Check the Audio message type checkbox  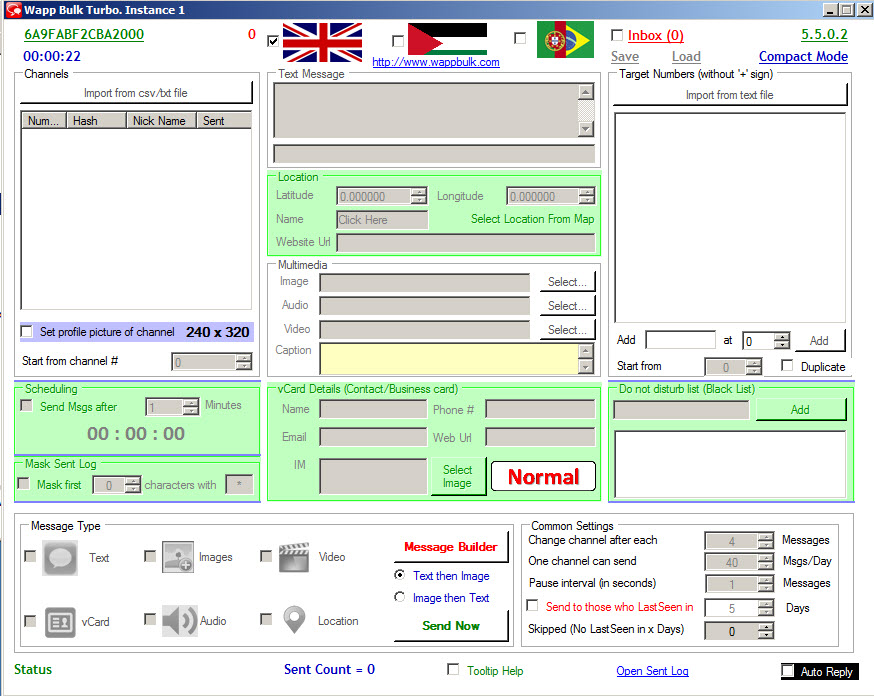click(x=150, y=619)
